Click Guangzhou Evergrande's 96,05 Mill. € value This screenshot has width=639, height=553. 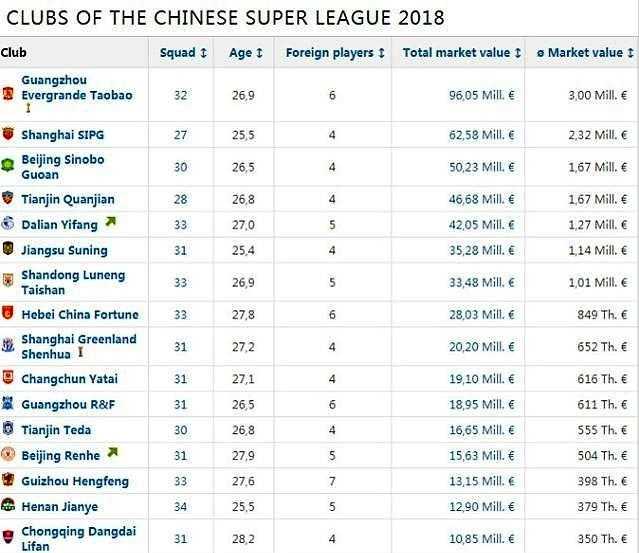pyautogui.click(x=482, y=95)
